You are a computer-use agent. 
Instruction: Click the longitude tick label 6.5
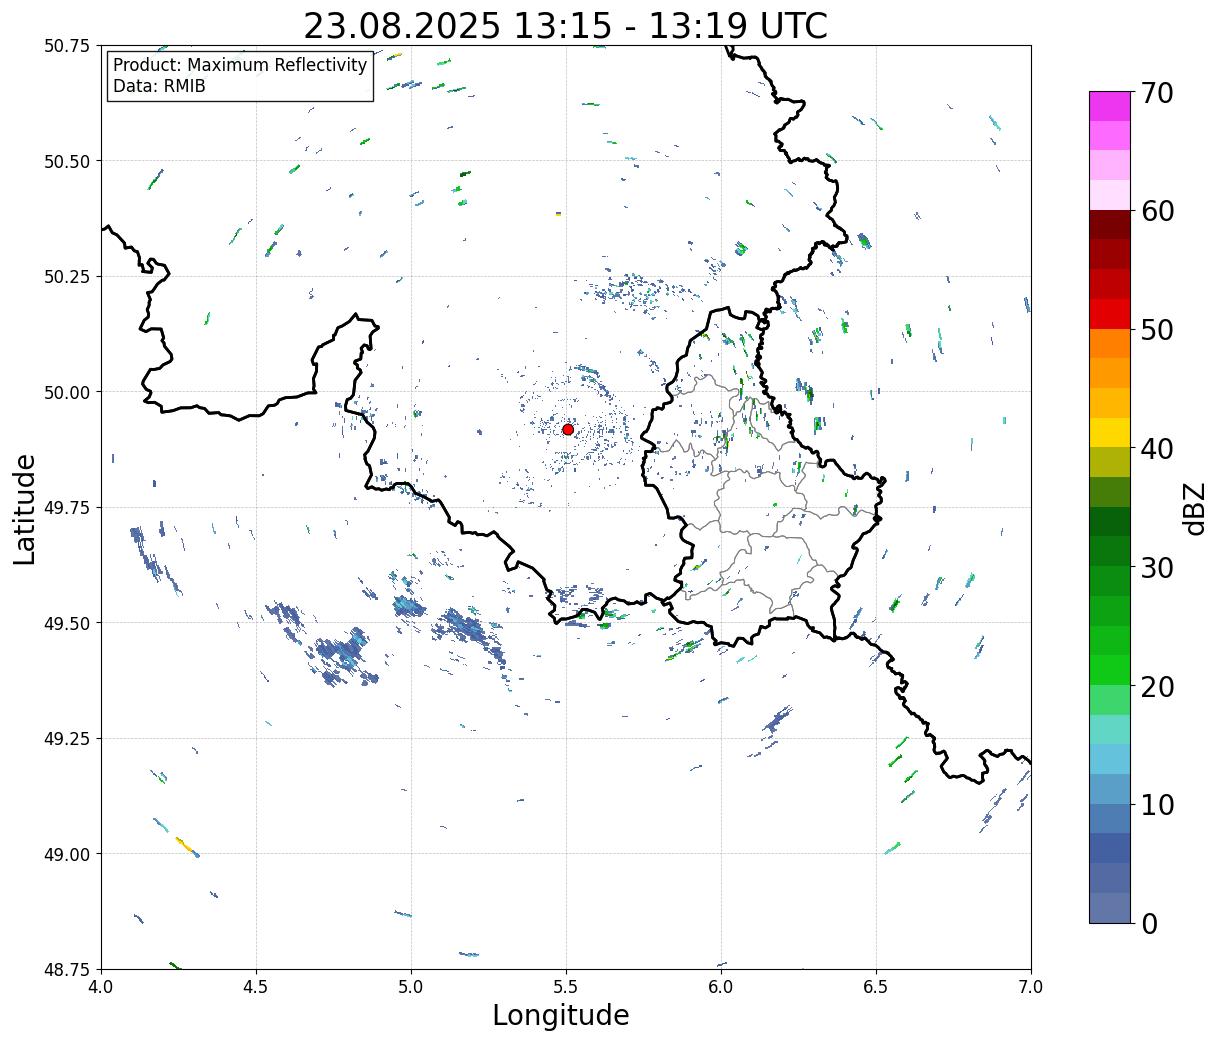(x=876, y=987)
